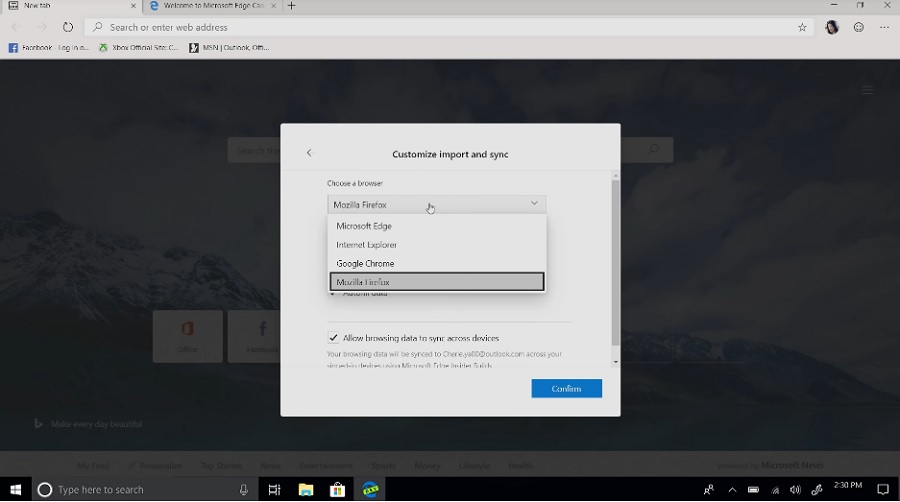Open Microsoft Store from taskbar
The height and width of the screenshot is (502, 900).
pyautogui.click(x=338, y=490)
